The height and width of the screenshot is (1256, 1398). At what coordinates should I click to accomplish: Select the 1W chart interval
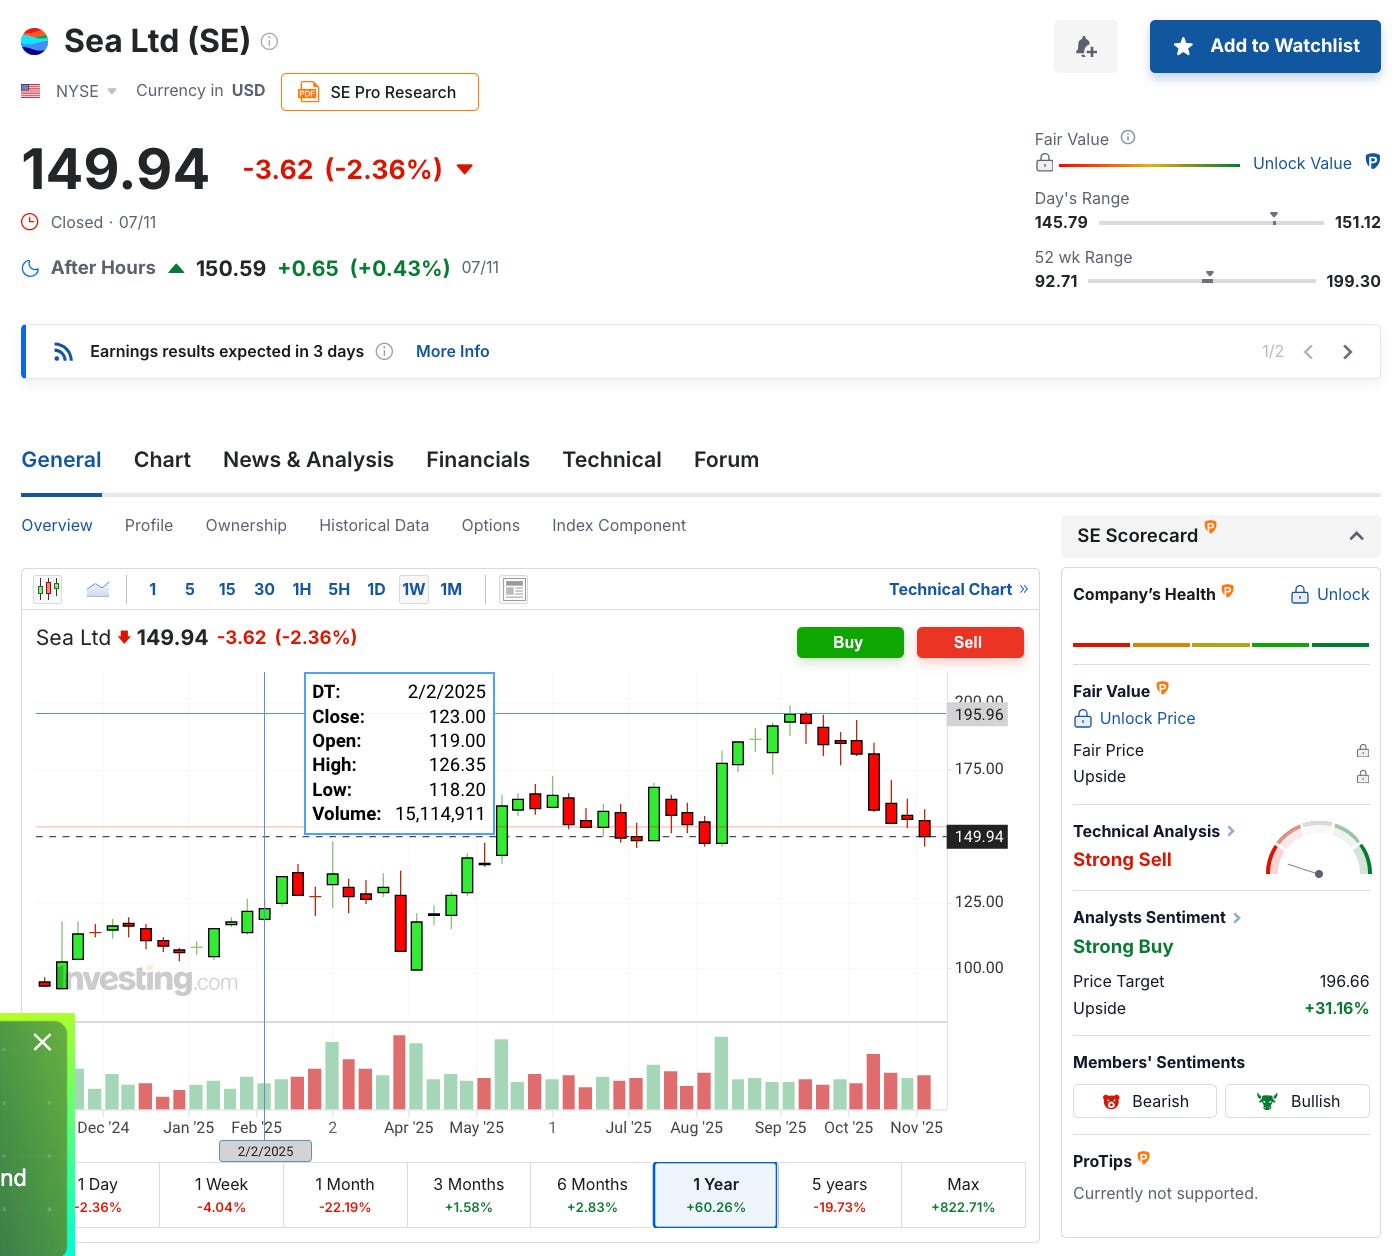(413, 589)
